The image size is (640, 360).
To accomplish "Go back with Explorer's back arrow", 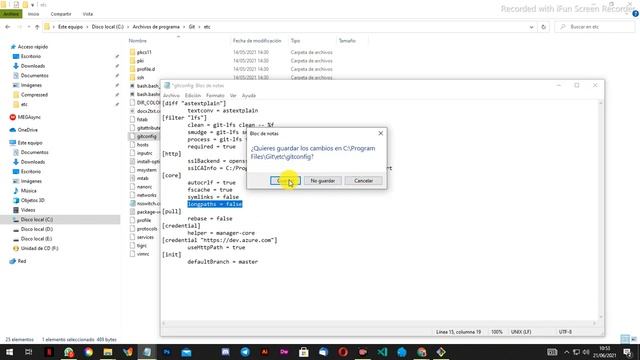I will click(x=8, y=27).
